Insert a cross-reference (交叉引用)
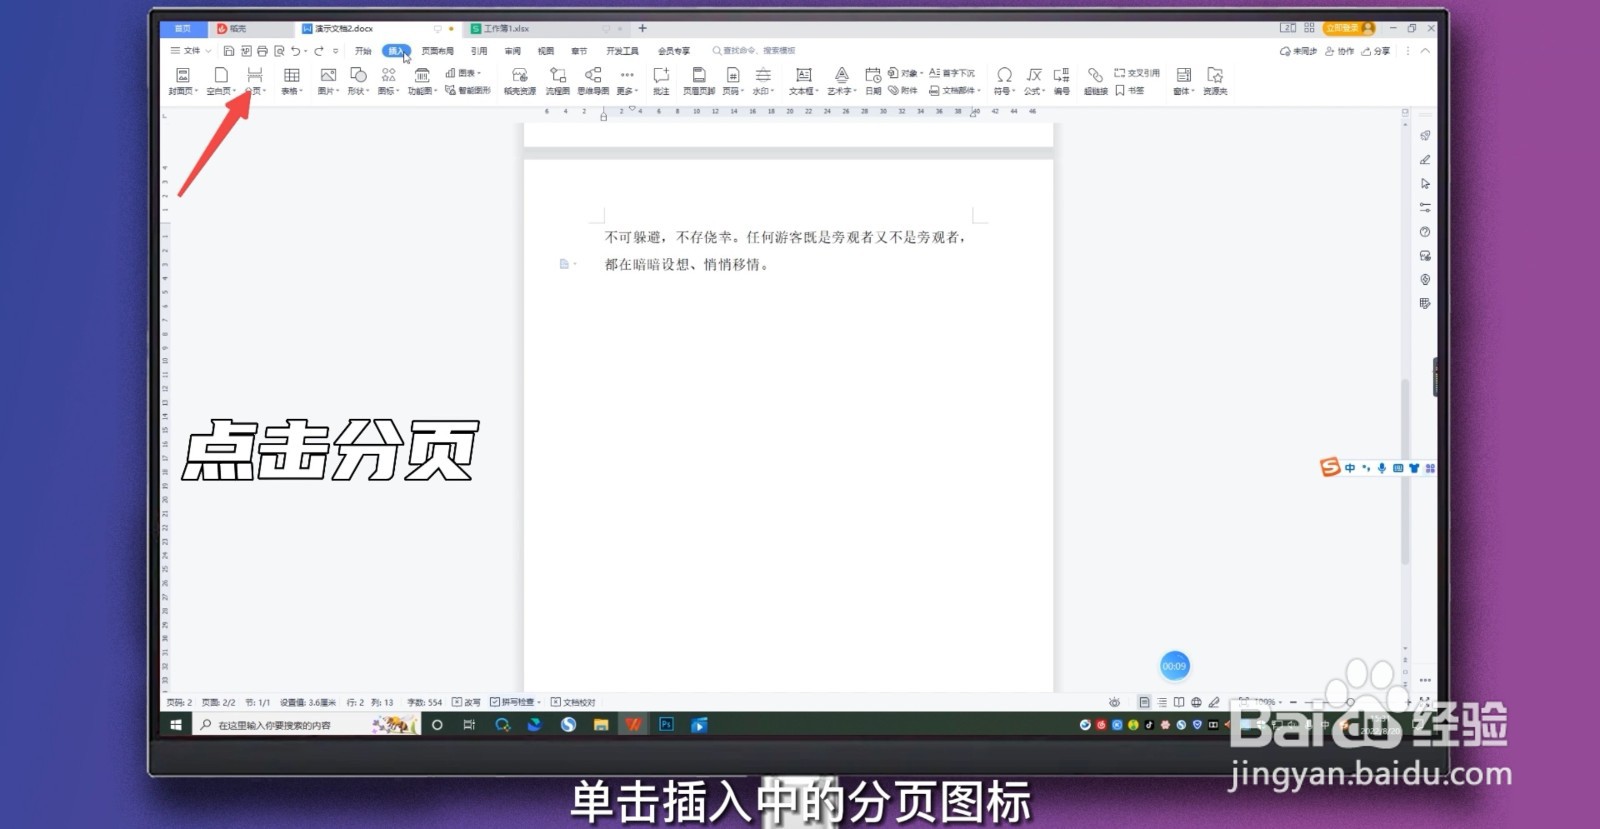The width and height of the screenshot is (1600, 829). (x=1137, y=73)
